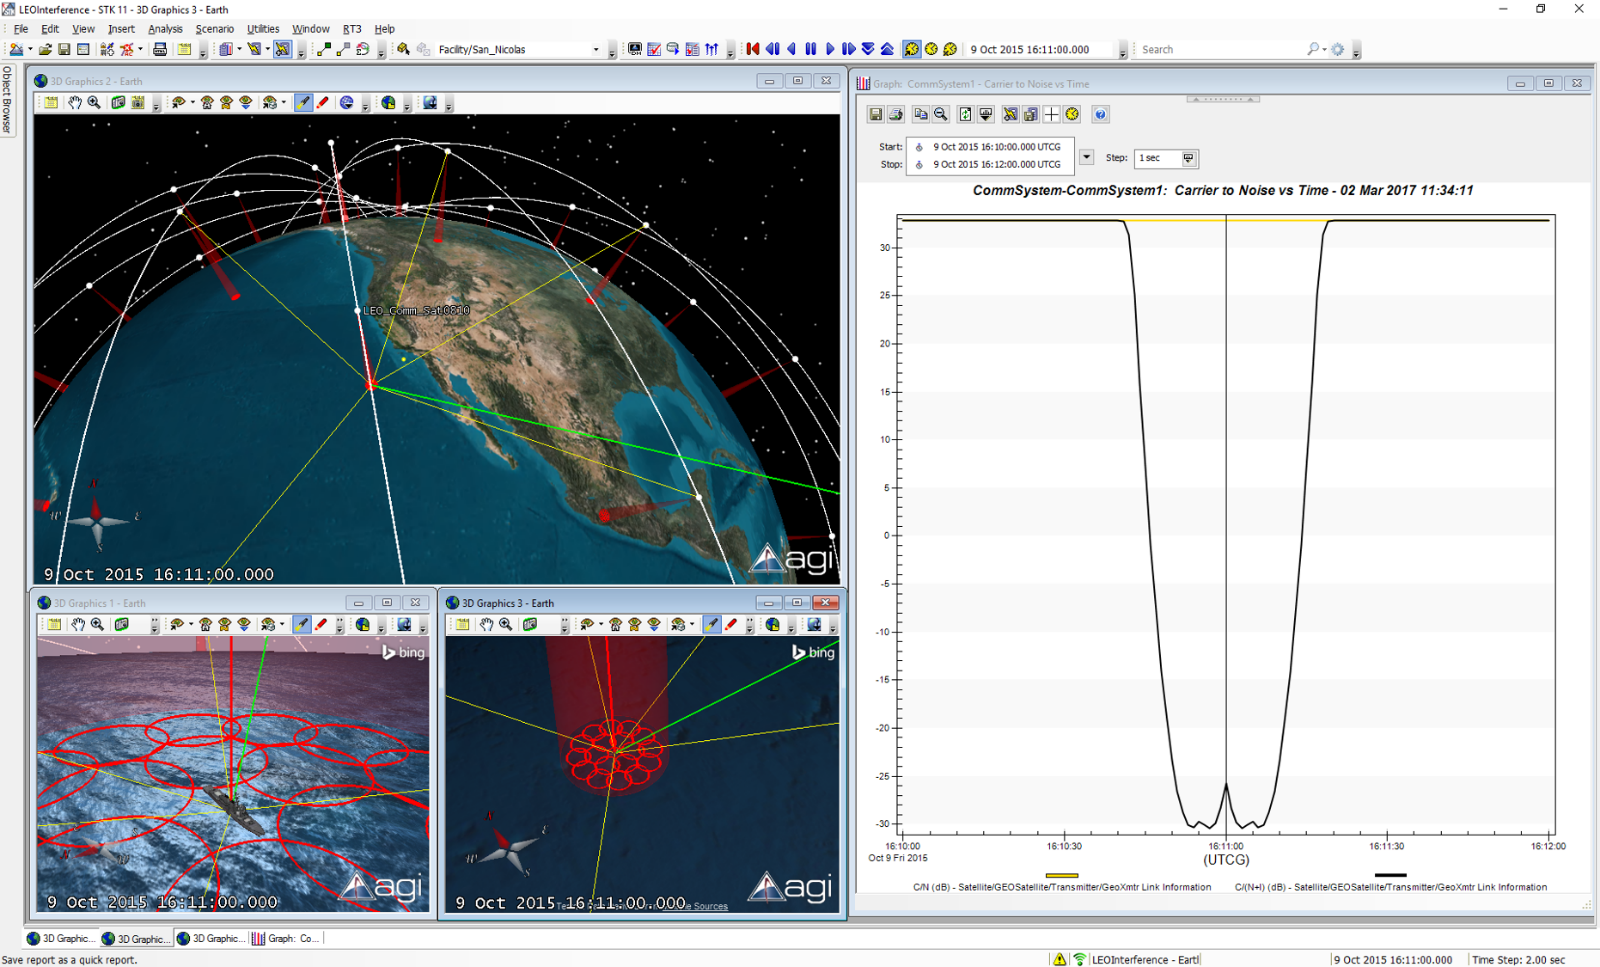Step animation in reverse
The height and width of the screenshot is (967, 1600).
coord(773,49)
